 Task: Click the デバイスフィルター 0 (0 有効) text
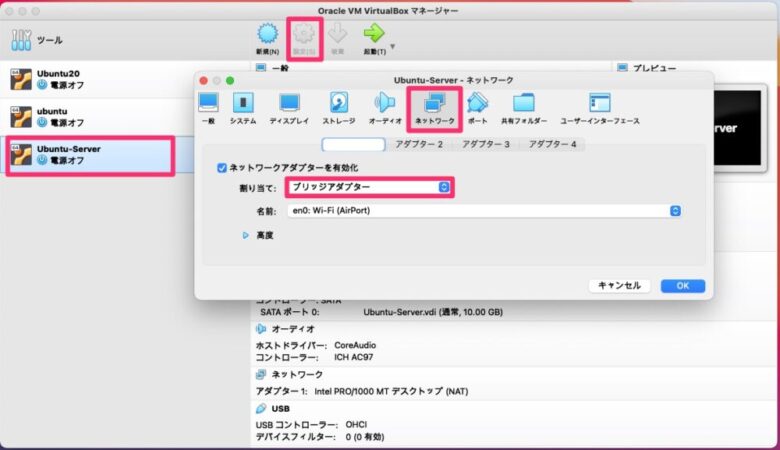pyautogui.click(x=320, y=437)
